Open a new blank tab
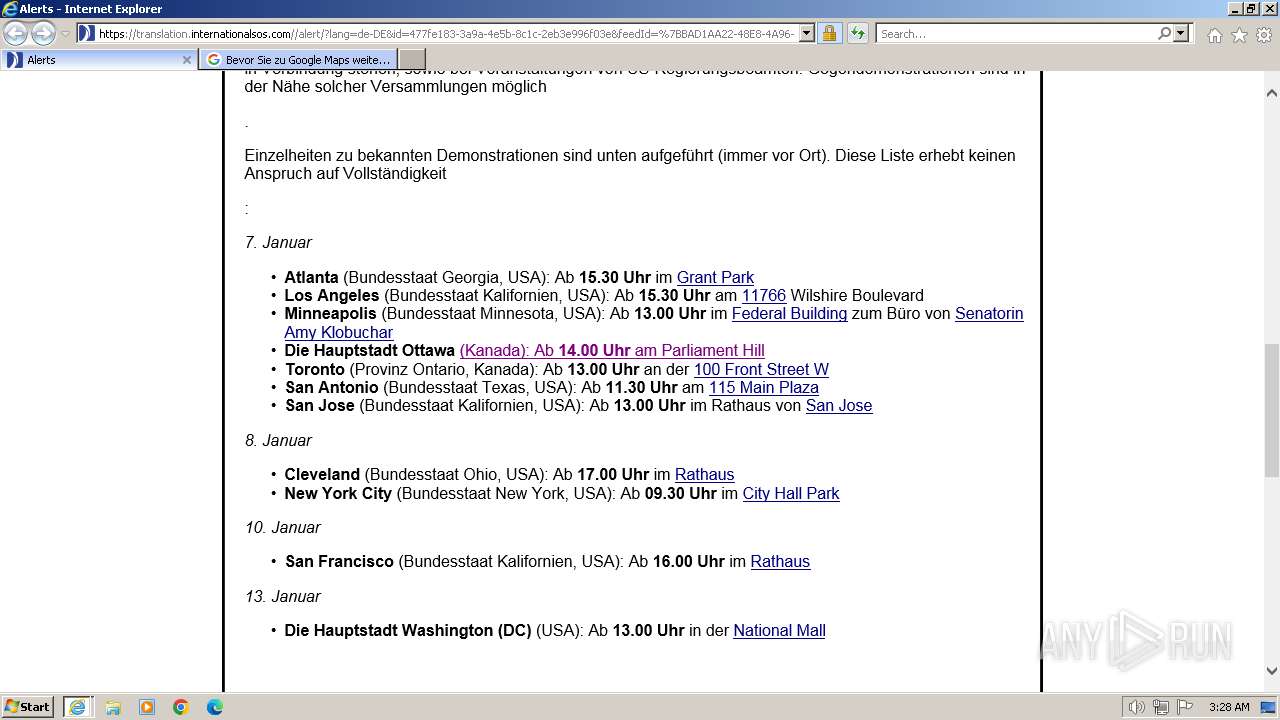This screenshot has height=720, width=1280. [412, 60]
